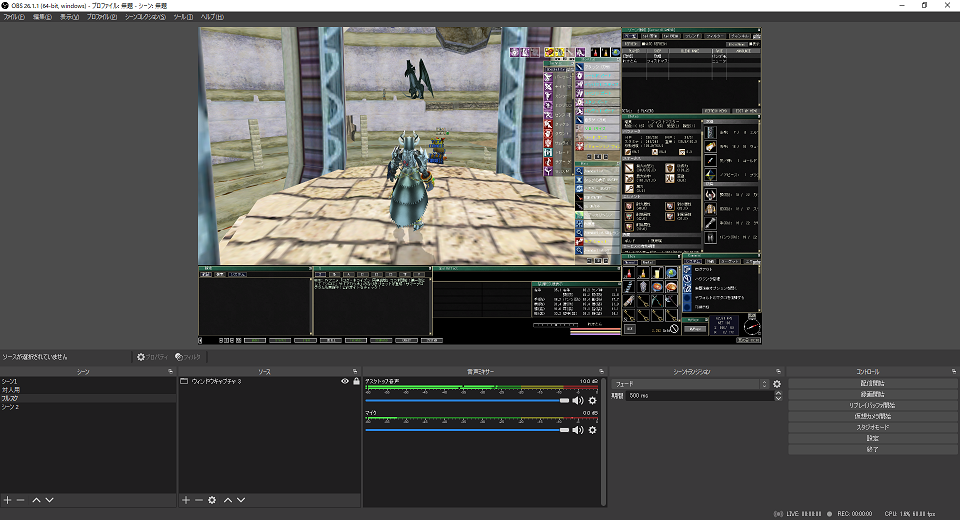
Task: Adjust the マイク volume slider
Action: [467, 430]
